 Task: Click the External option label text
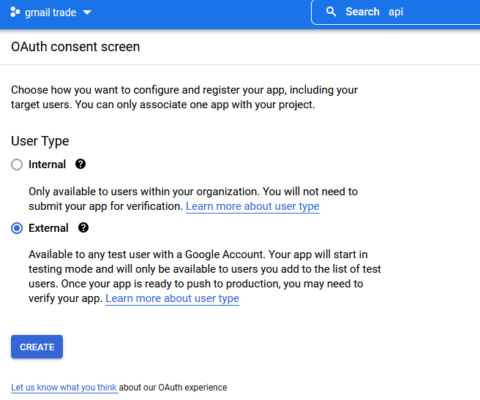48,228
